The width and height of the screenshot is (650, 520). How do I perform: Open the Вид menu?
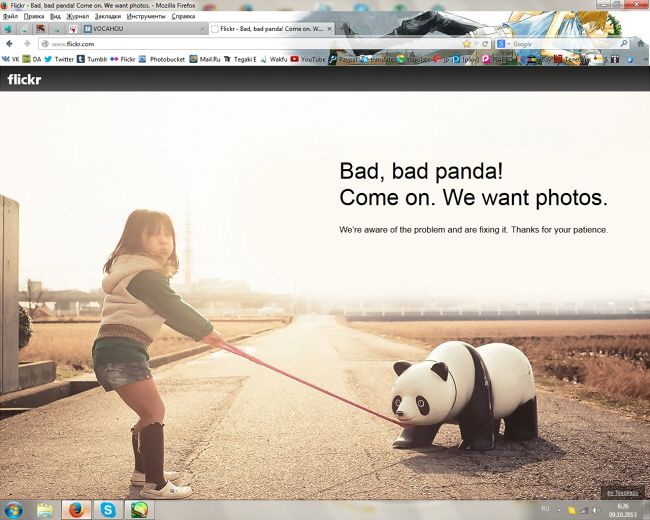pyautogui.click(x=55, y=16)
